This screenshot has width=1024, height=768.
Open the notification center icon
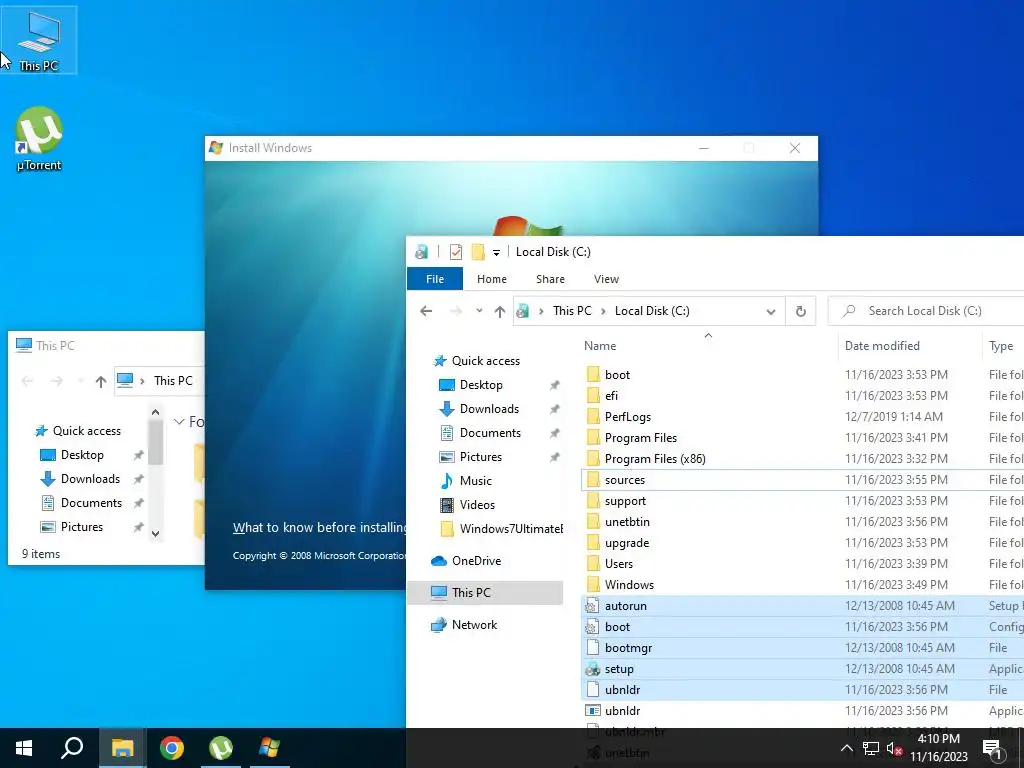coord(992,749)
